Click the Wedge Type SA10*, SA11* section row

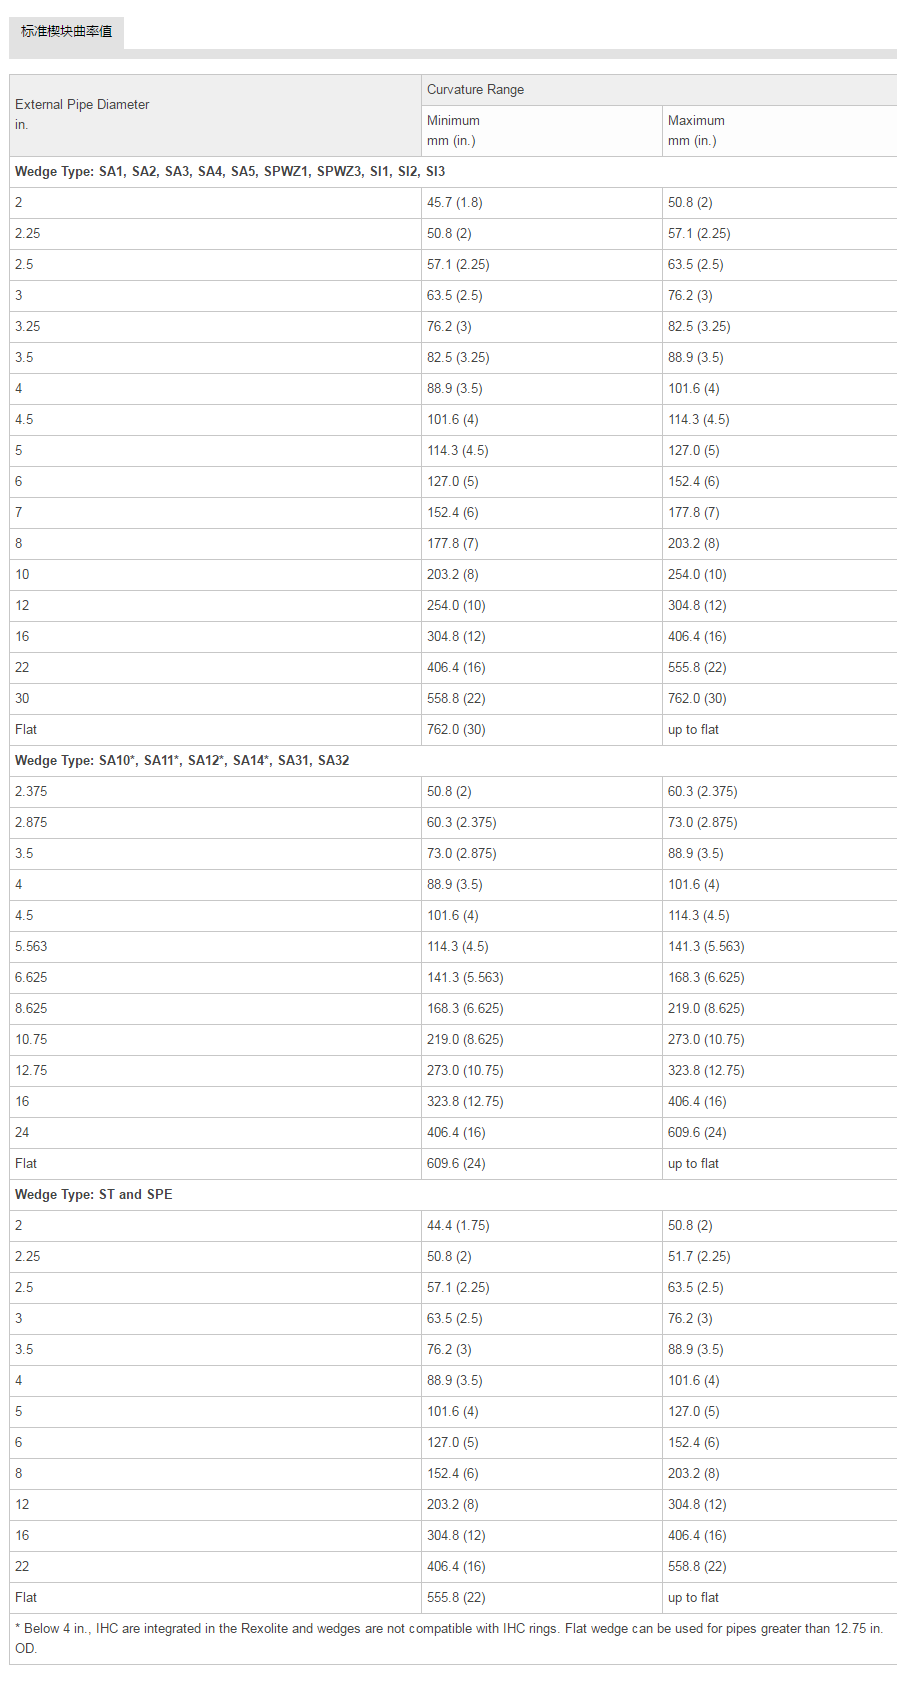click(182, 760)
